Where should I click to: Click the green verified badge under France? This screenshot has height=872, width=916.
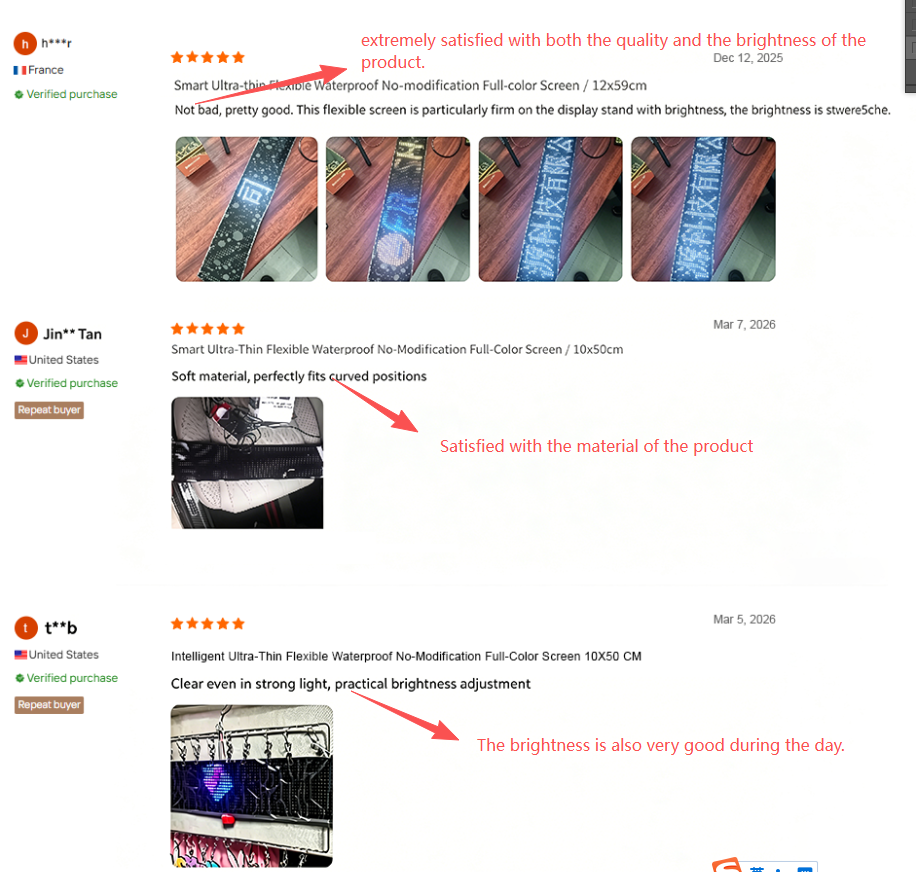pyautogui.click(x=19, y=95)
